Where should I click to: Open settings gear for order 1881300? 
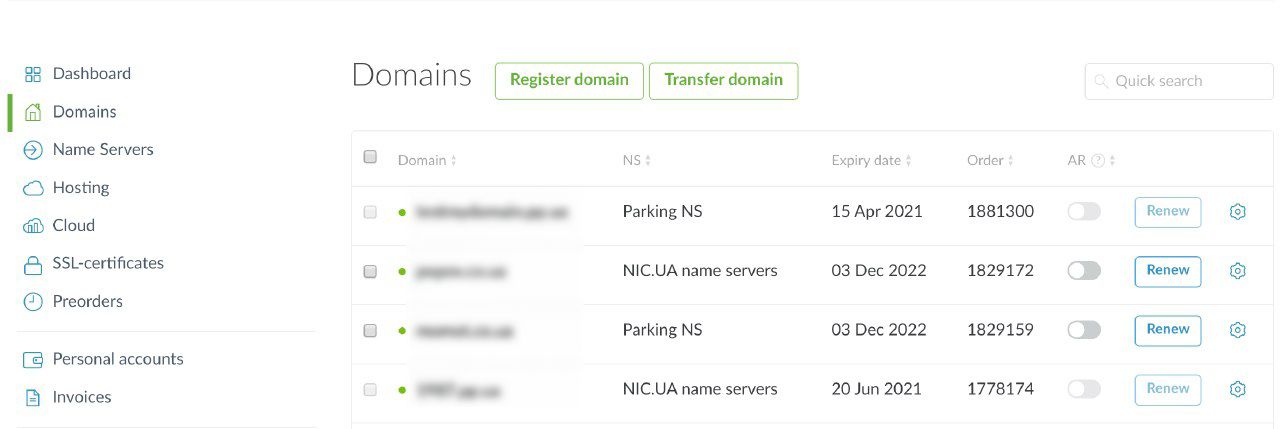pyautogui.click(x=1237, y=212)
